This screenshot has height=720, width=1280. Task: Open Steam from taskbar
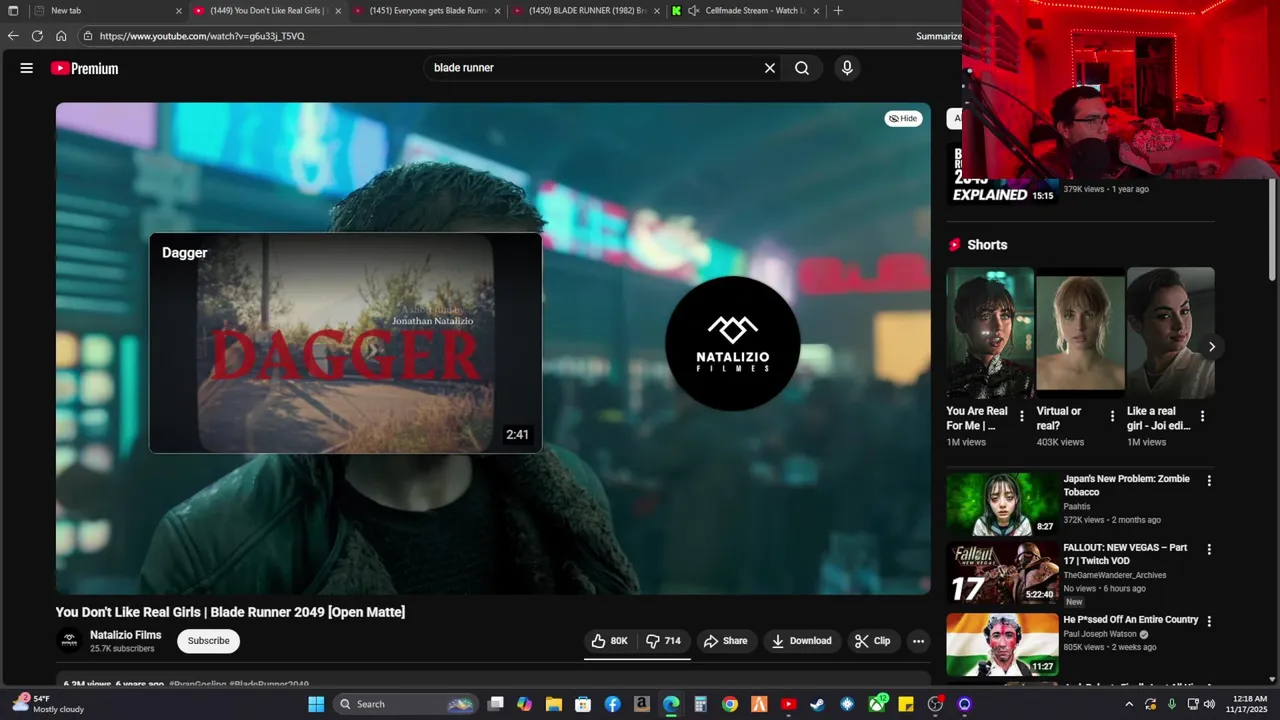(x=817, y=704)
